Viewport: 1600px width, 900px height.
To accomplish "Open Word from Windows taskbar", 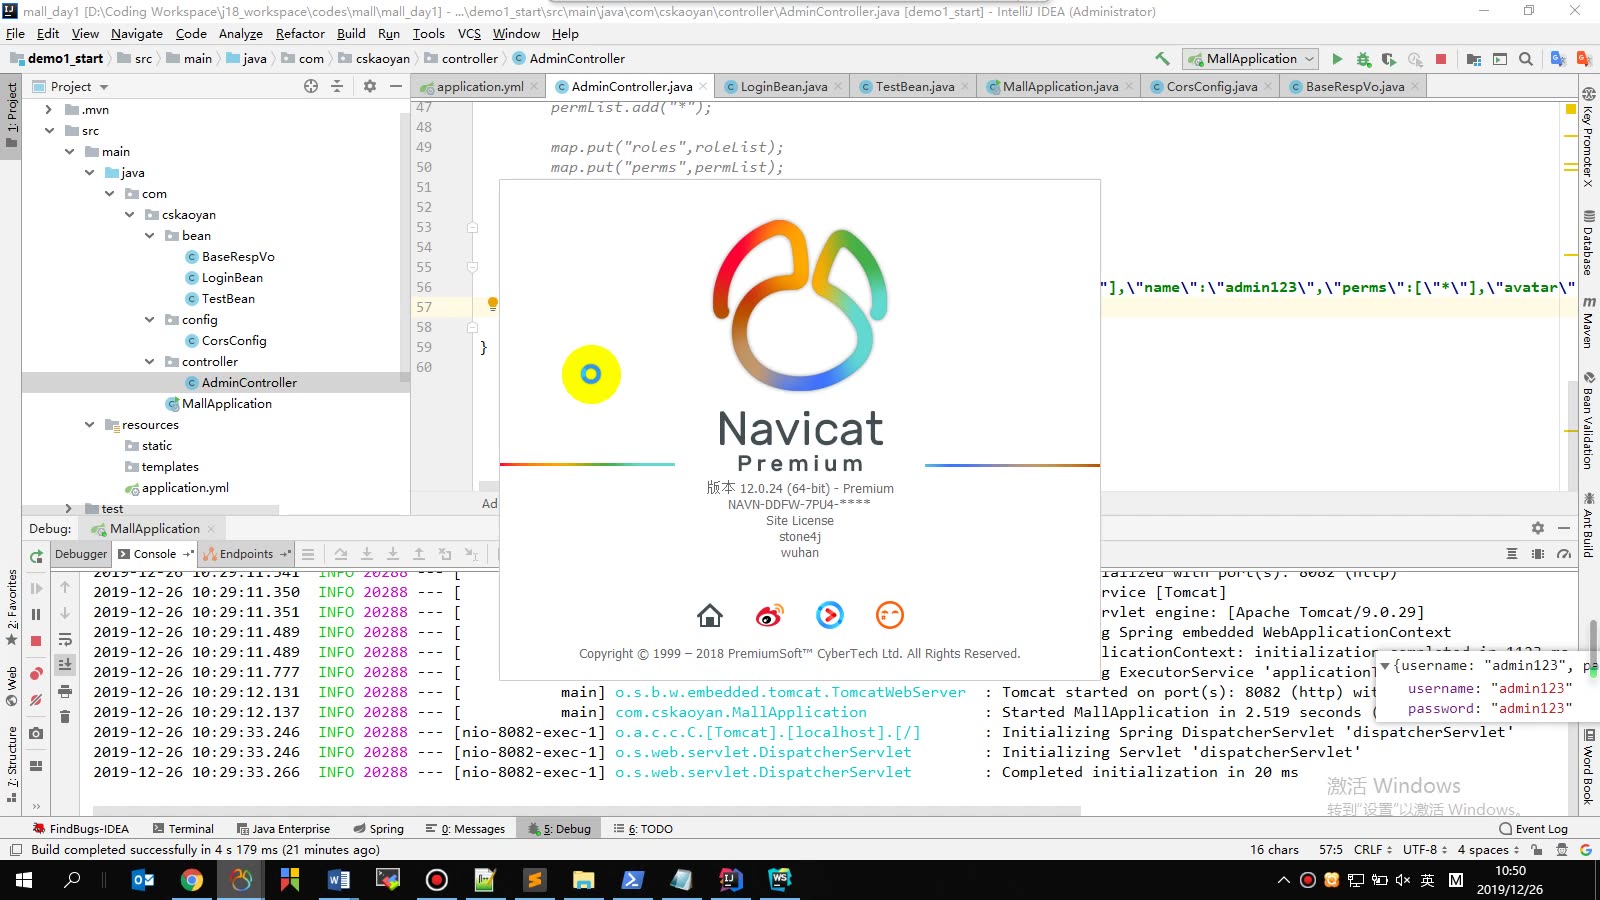I will [x=338, y=880].
